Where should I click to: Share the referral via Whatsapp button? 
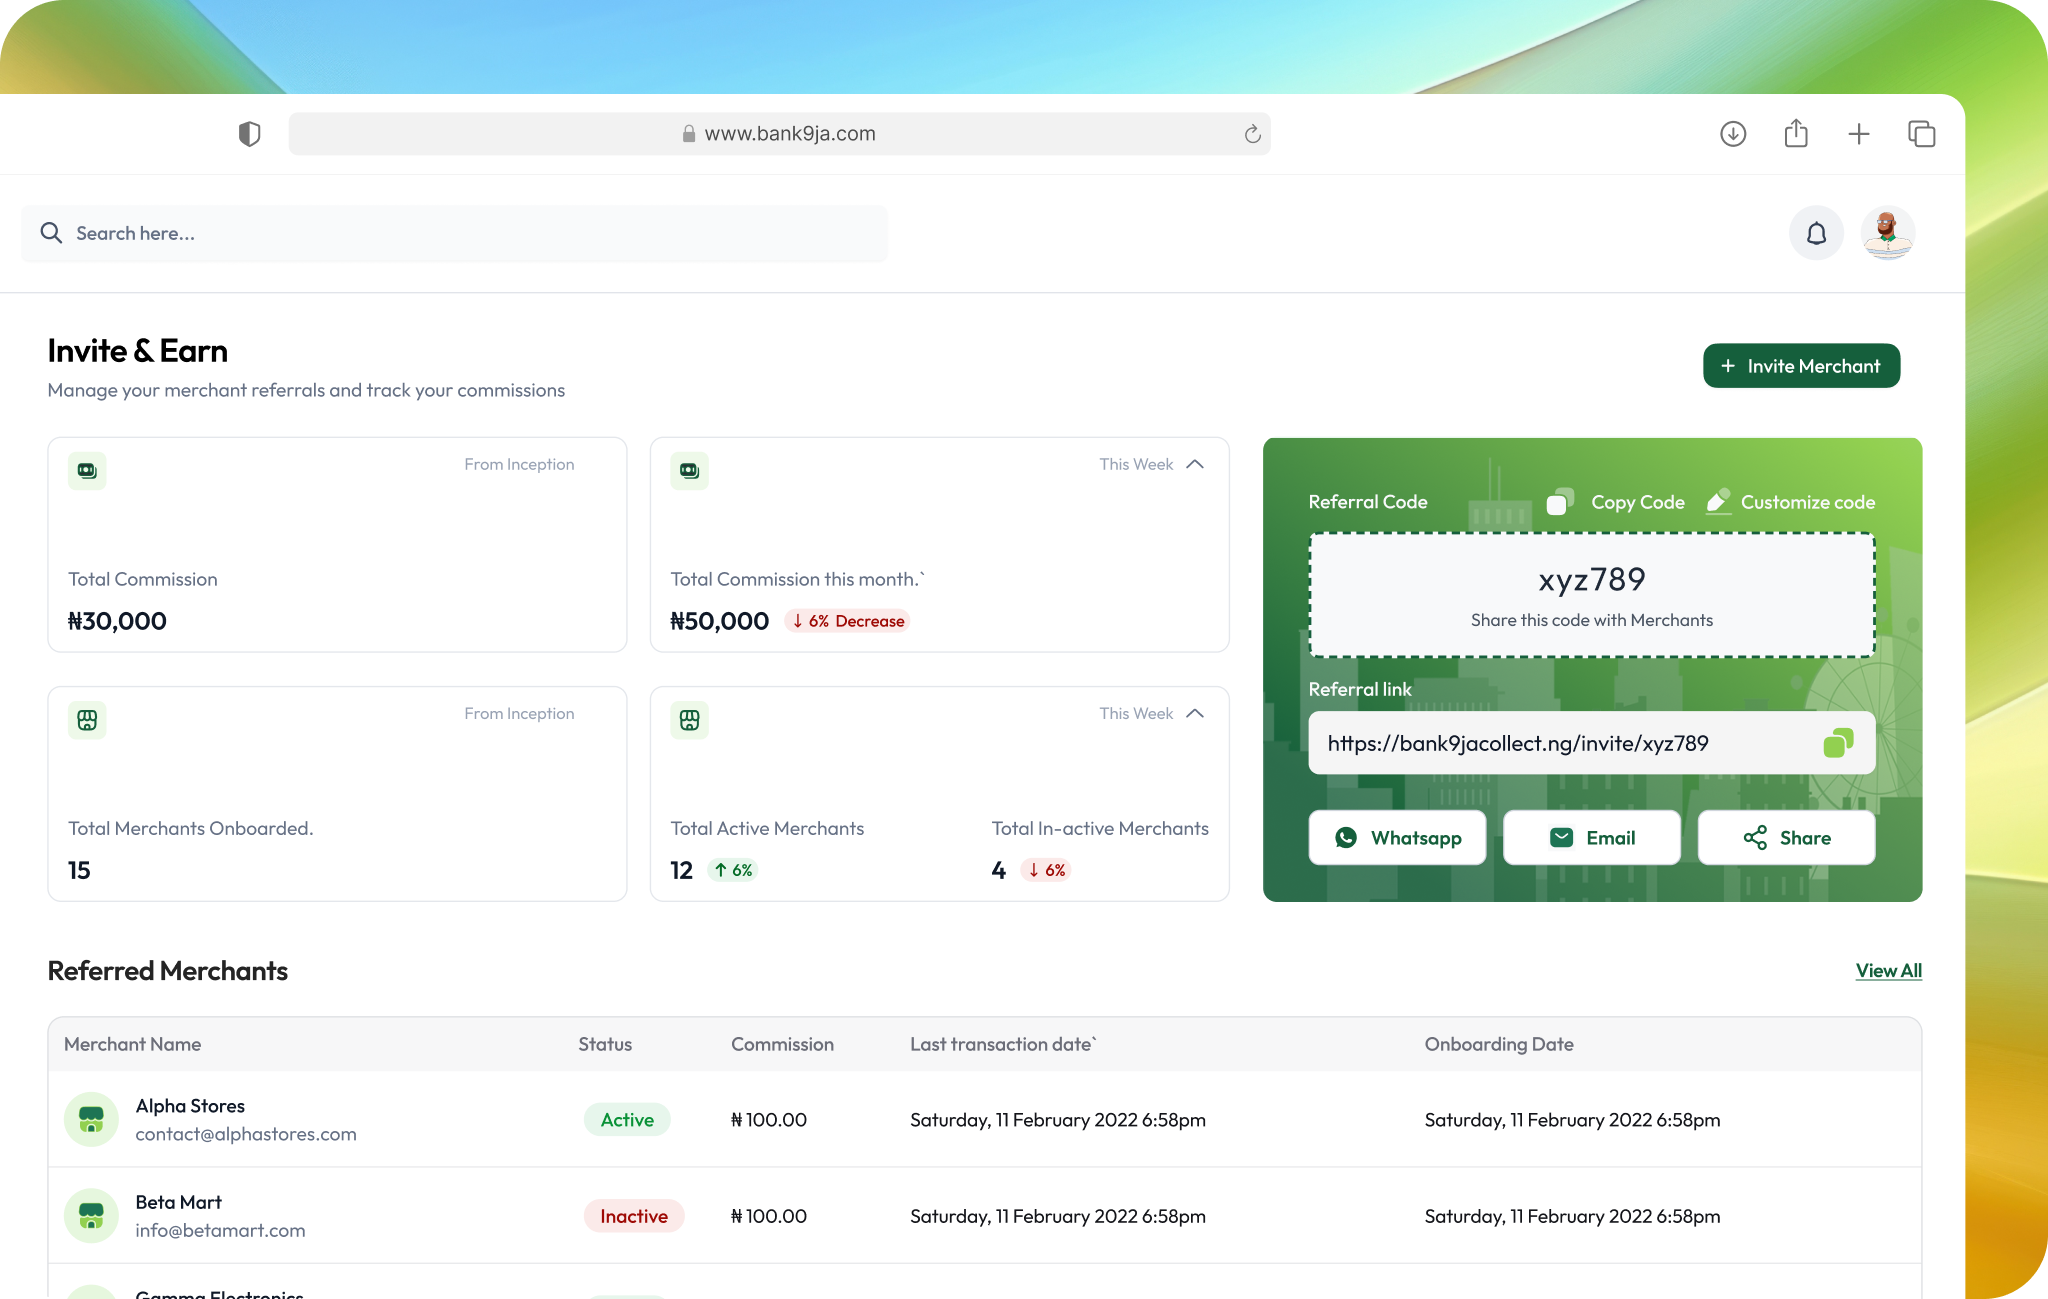(x=1397, y=838)
